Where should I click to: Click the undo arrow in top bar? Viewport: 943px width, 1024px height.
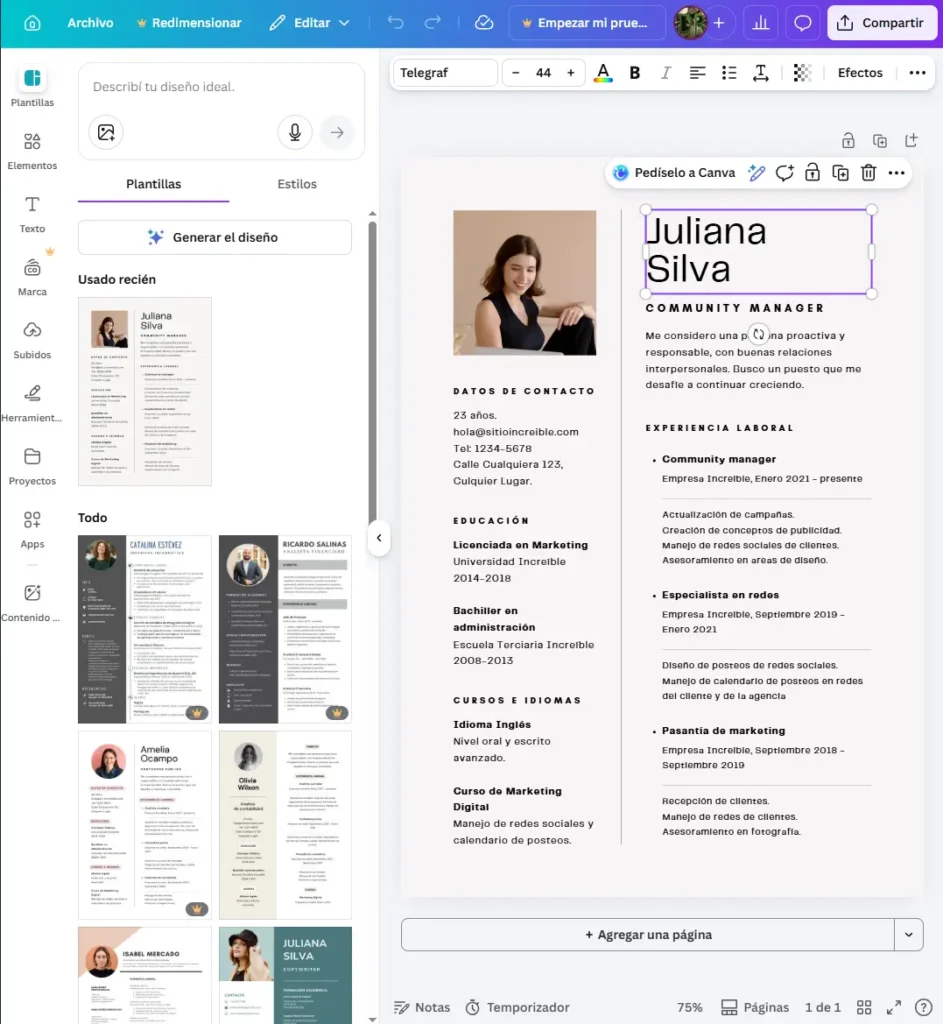tap(396, 23)
